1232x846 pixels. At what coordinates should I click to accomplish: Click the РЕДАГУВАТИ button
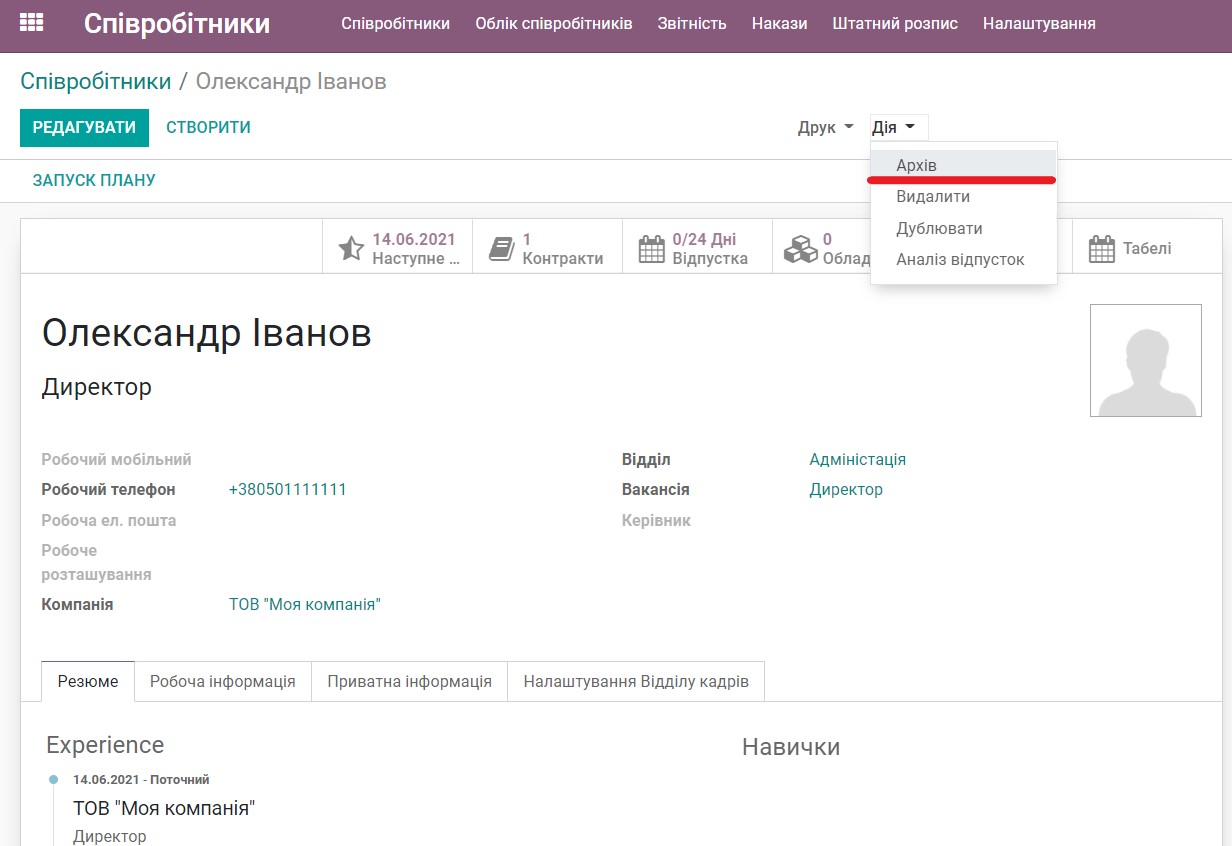point(84,127)
